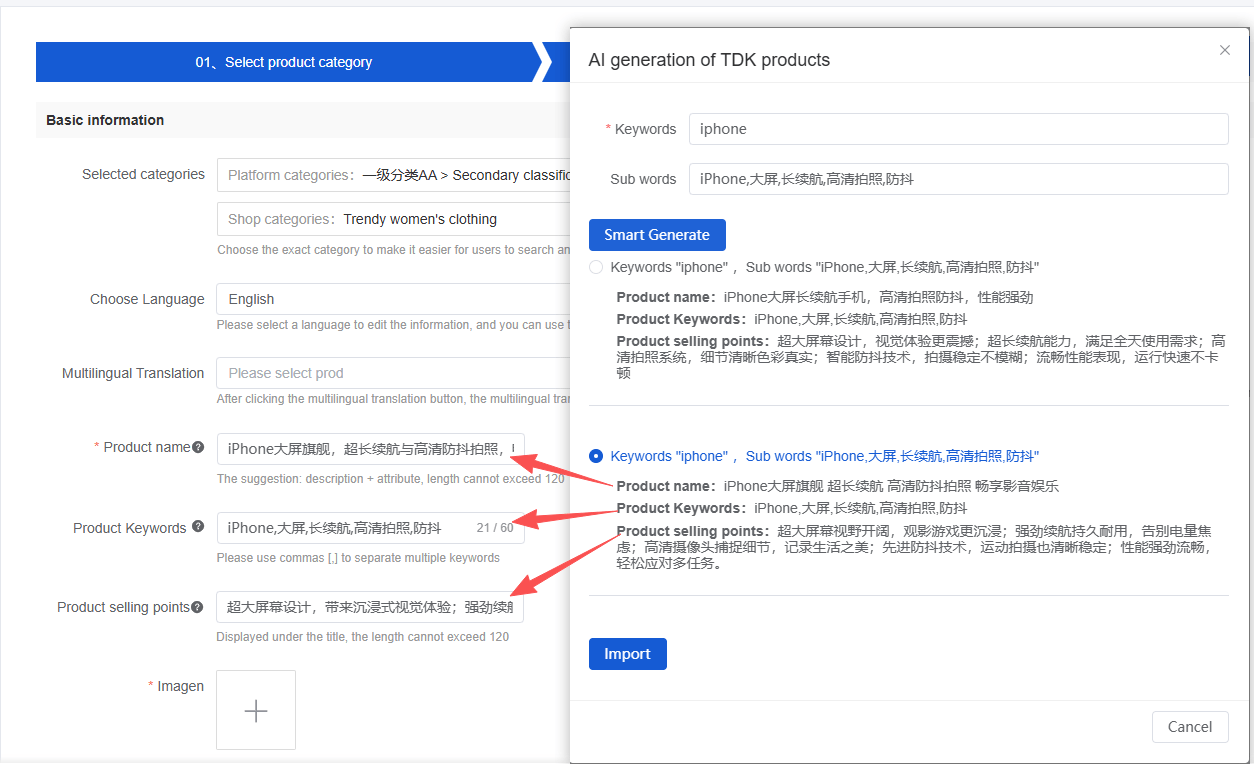
Task: Click the Product Keywords help question icon
Action: (198, 527)
